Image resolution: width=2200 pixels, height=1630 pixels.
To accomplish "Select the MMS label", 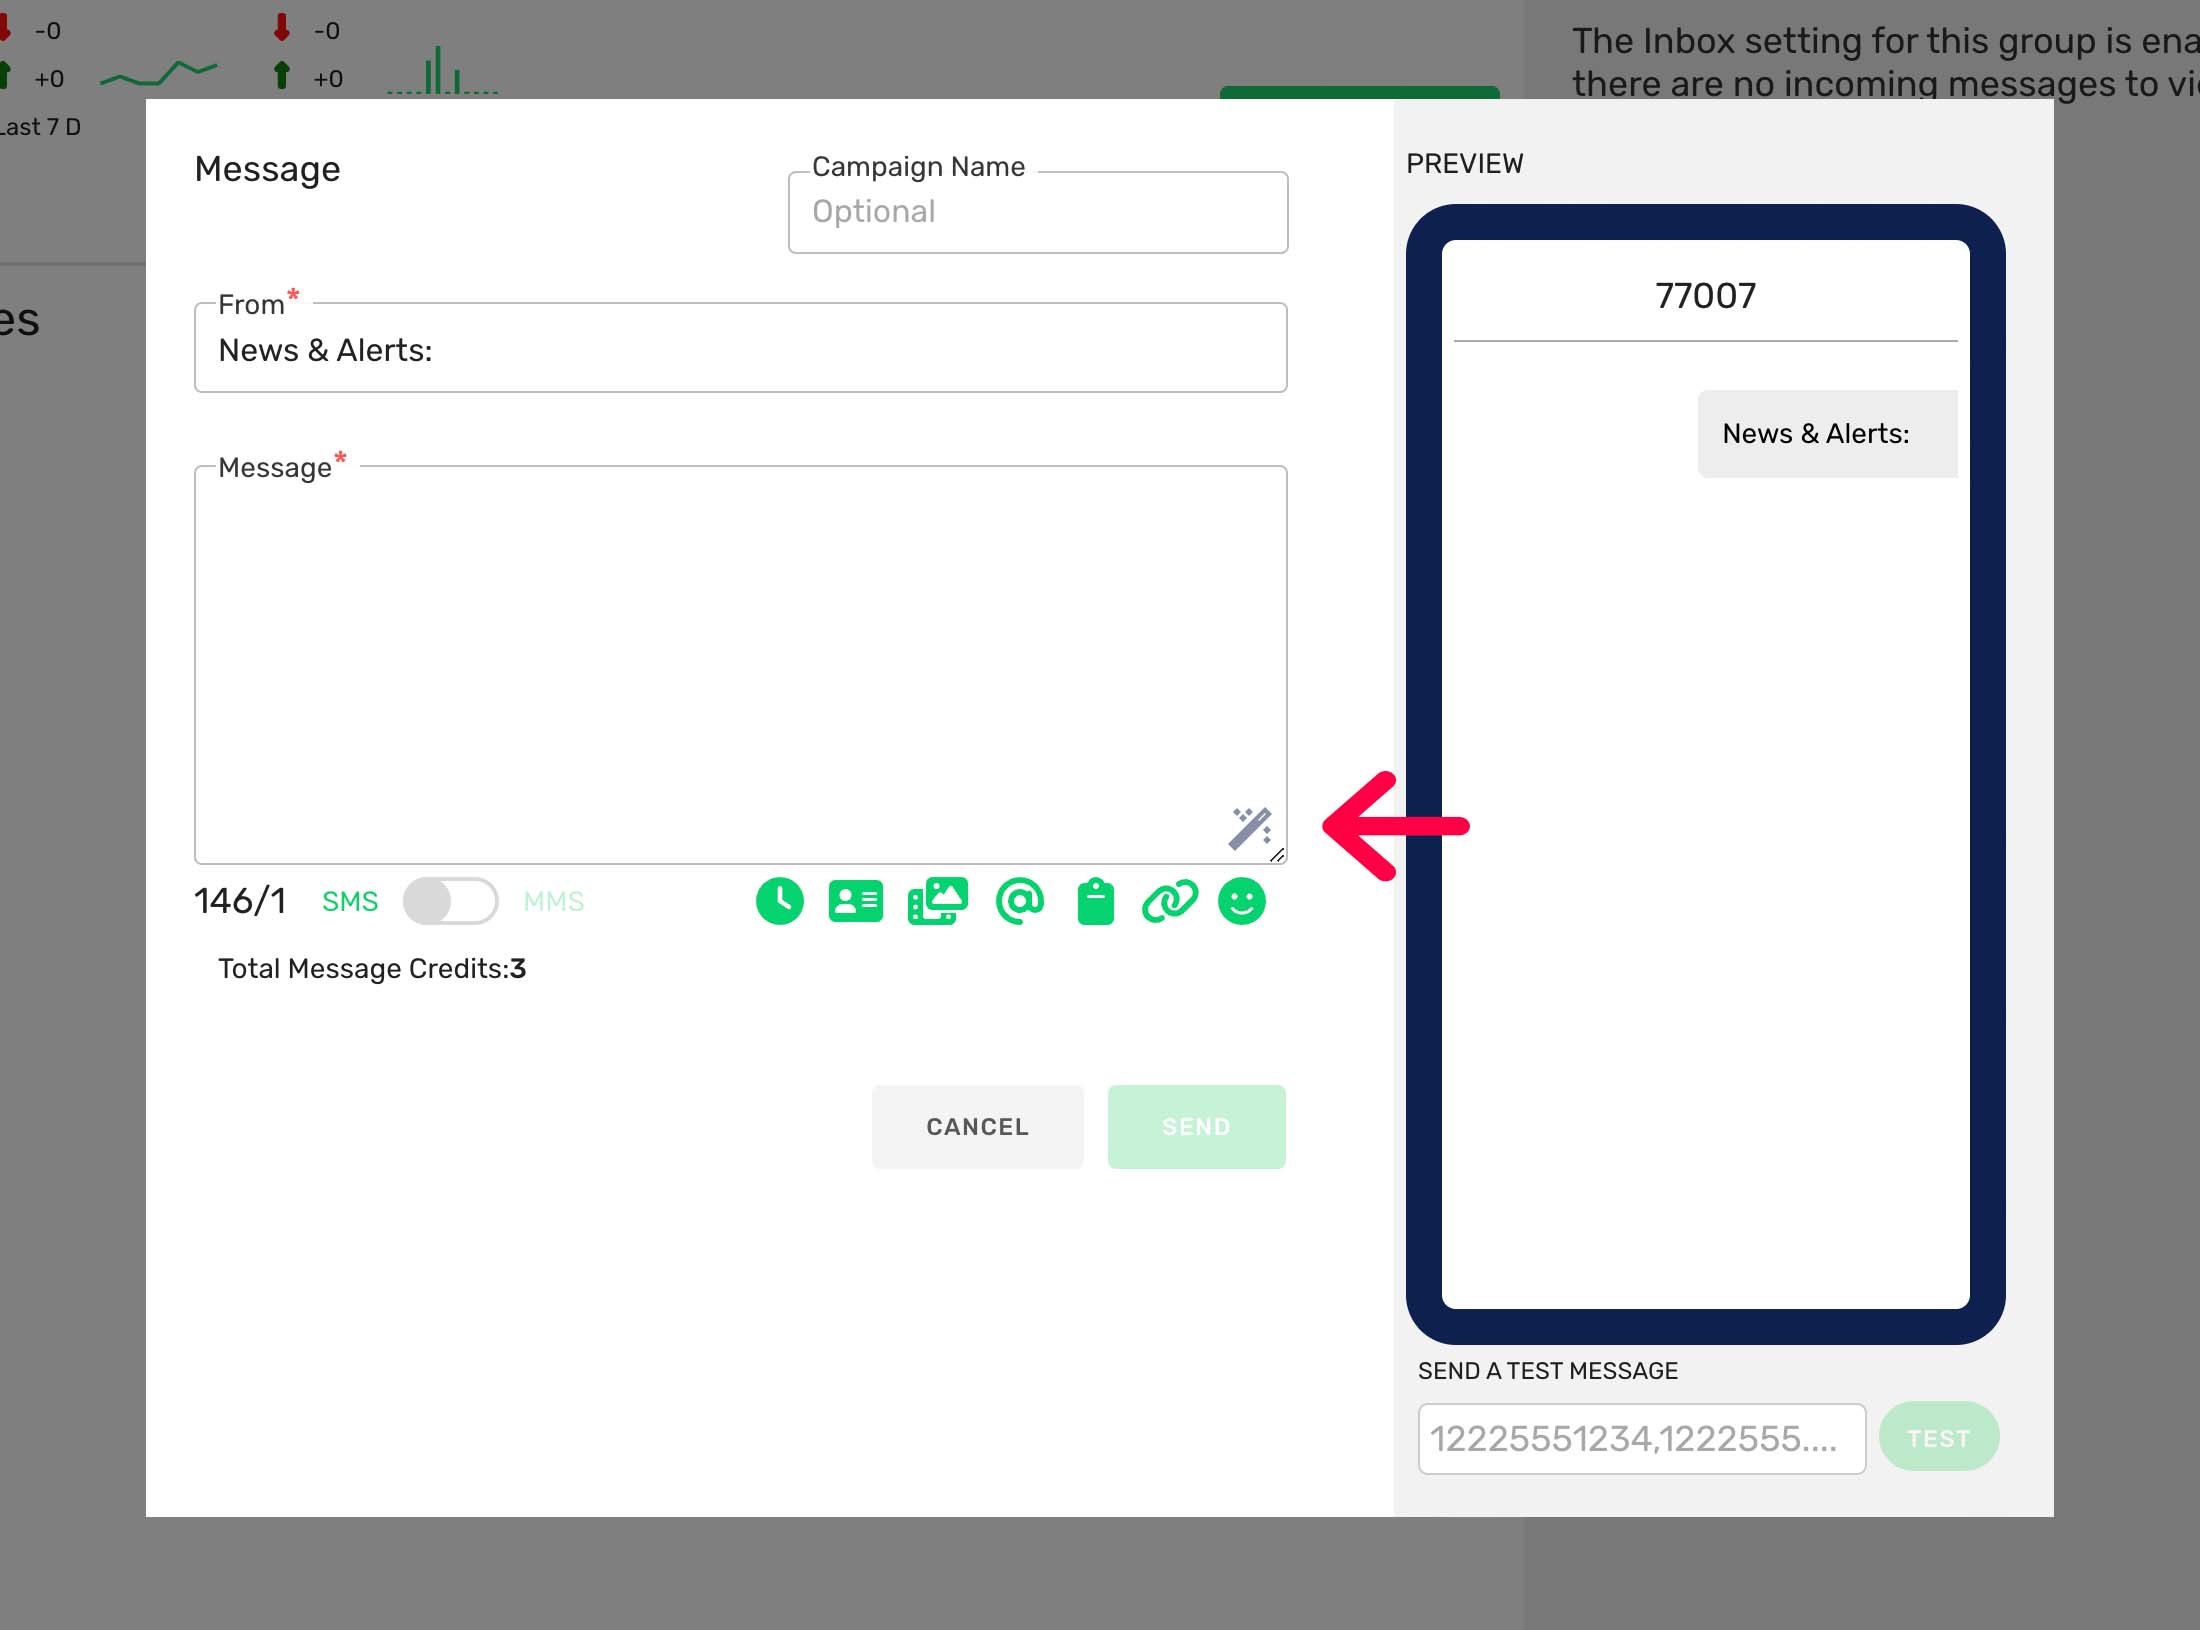I will point(553,901).
